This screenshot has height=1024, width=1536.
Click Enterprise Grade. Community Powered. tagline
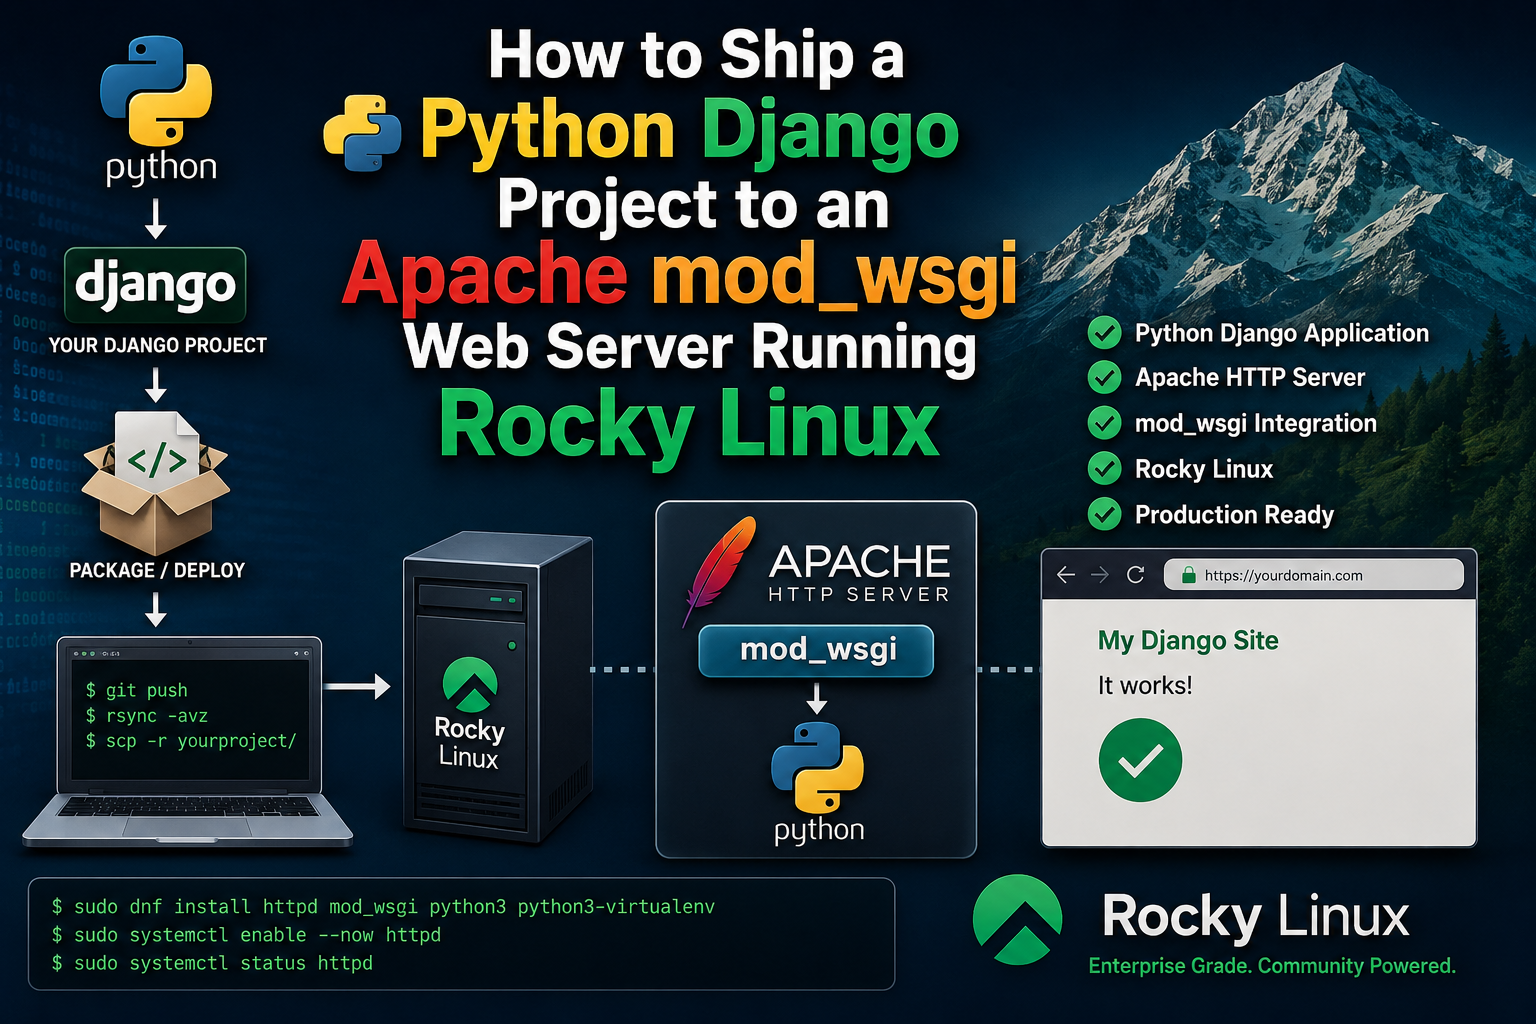[x=1272, y=966]
